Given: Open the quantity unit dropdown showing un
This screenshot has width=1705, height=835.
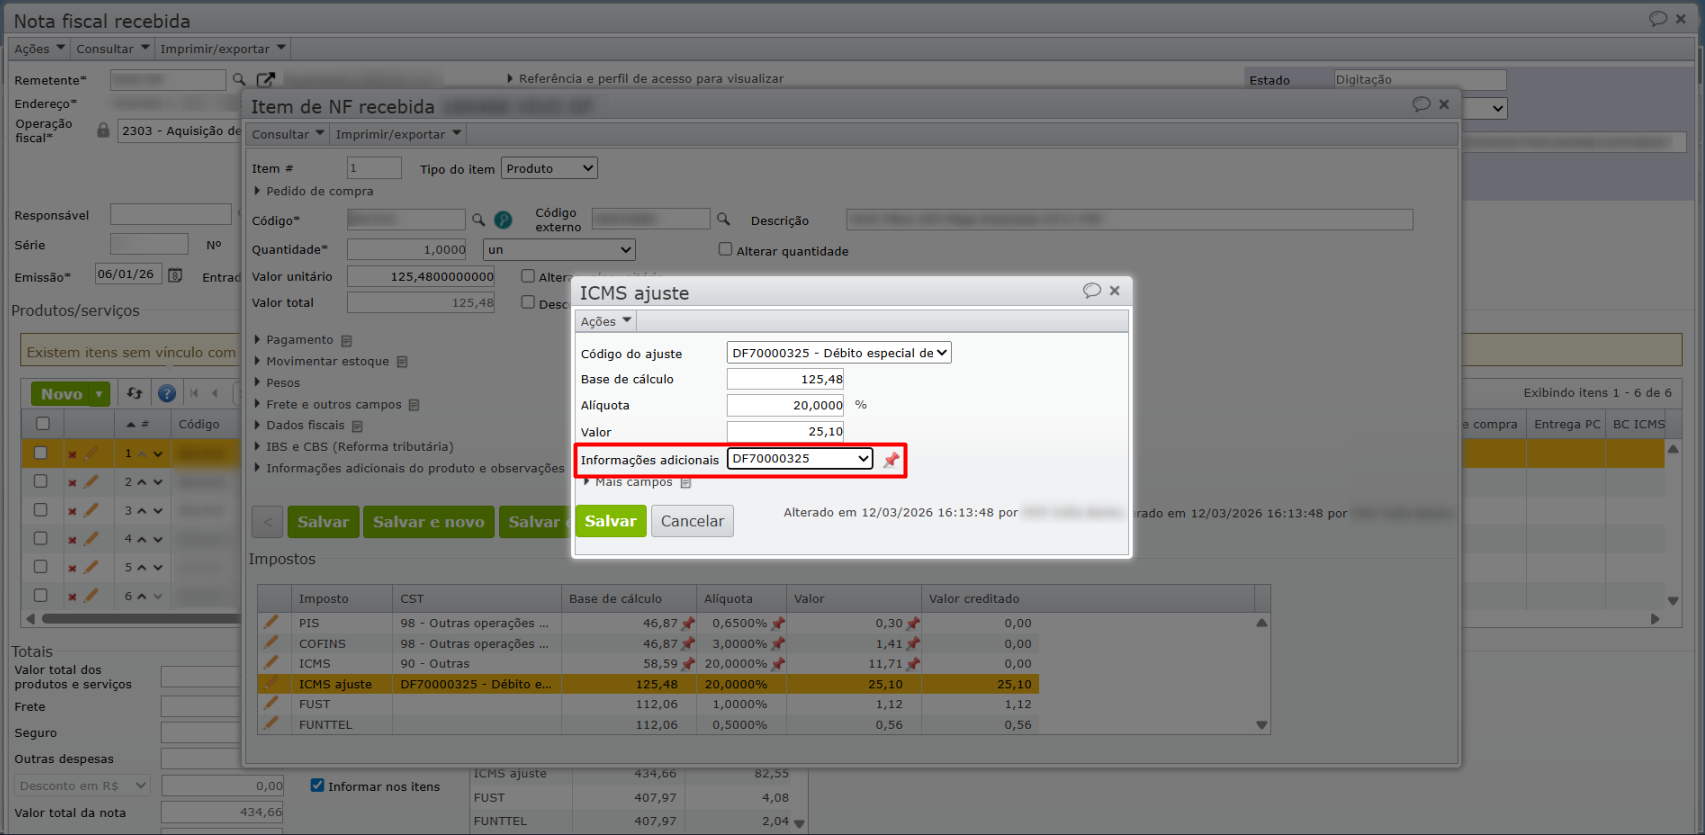Looking at the screenshot, I should click(x=559, y=249).
